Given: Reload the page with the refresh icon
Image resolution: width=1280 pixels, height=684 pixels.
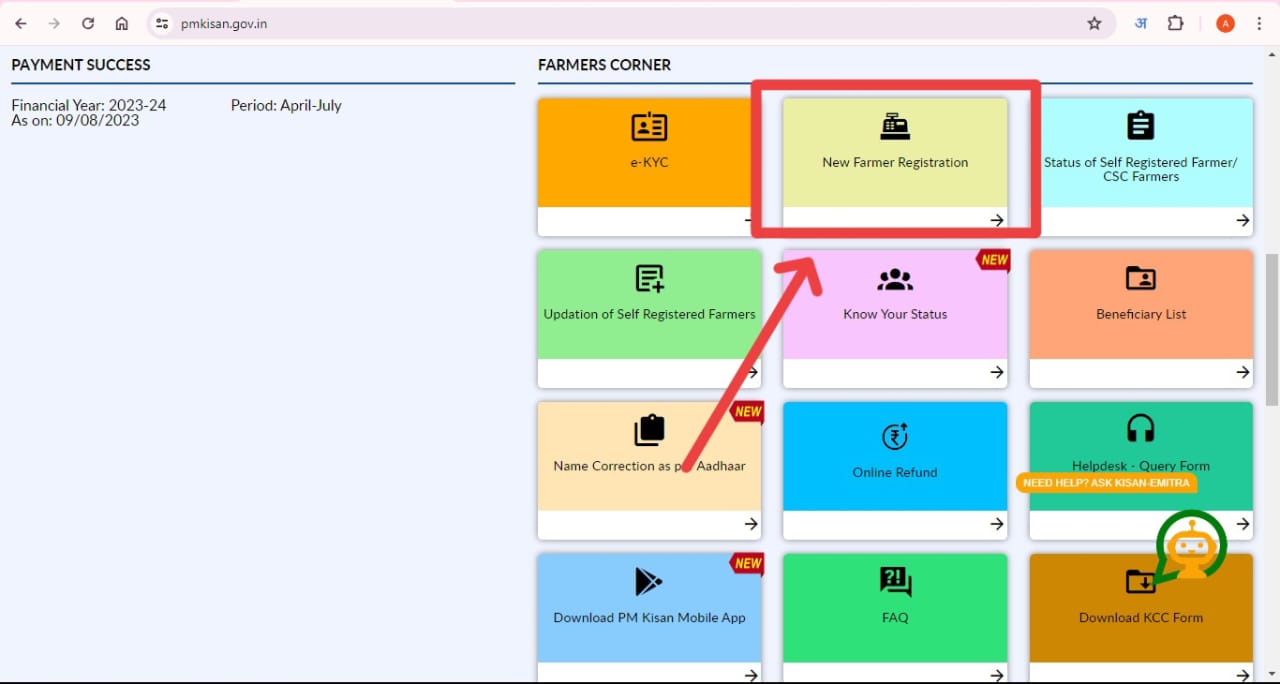Looking at the screenshot, I should pos(88,23).
